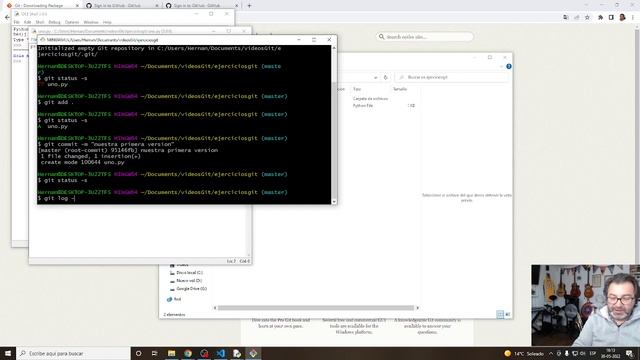This screenshot has height=360, width=640.
Task: Open Task View on the taskbar
Action: tap(155, 353)
